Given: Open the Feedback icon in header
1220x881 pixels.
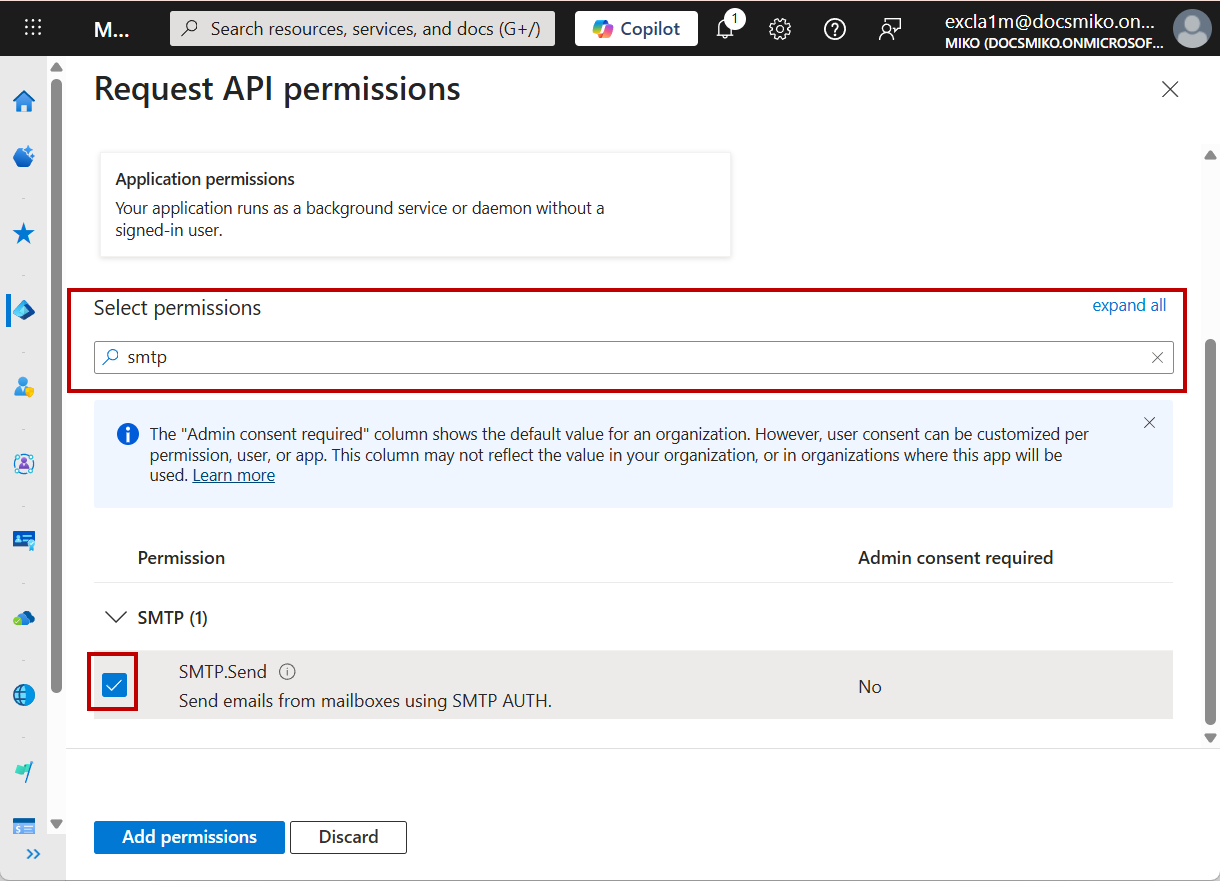Looking at the screenshot, I should (x=889, y=29).
